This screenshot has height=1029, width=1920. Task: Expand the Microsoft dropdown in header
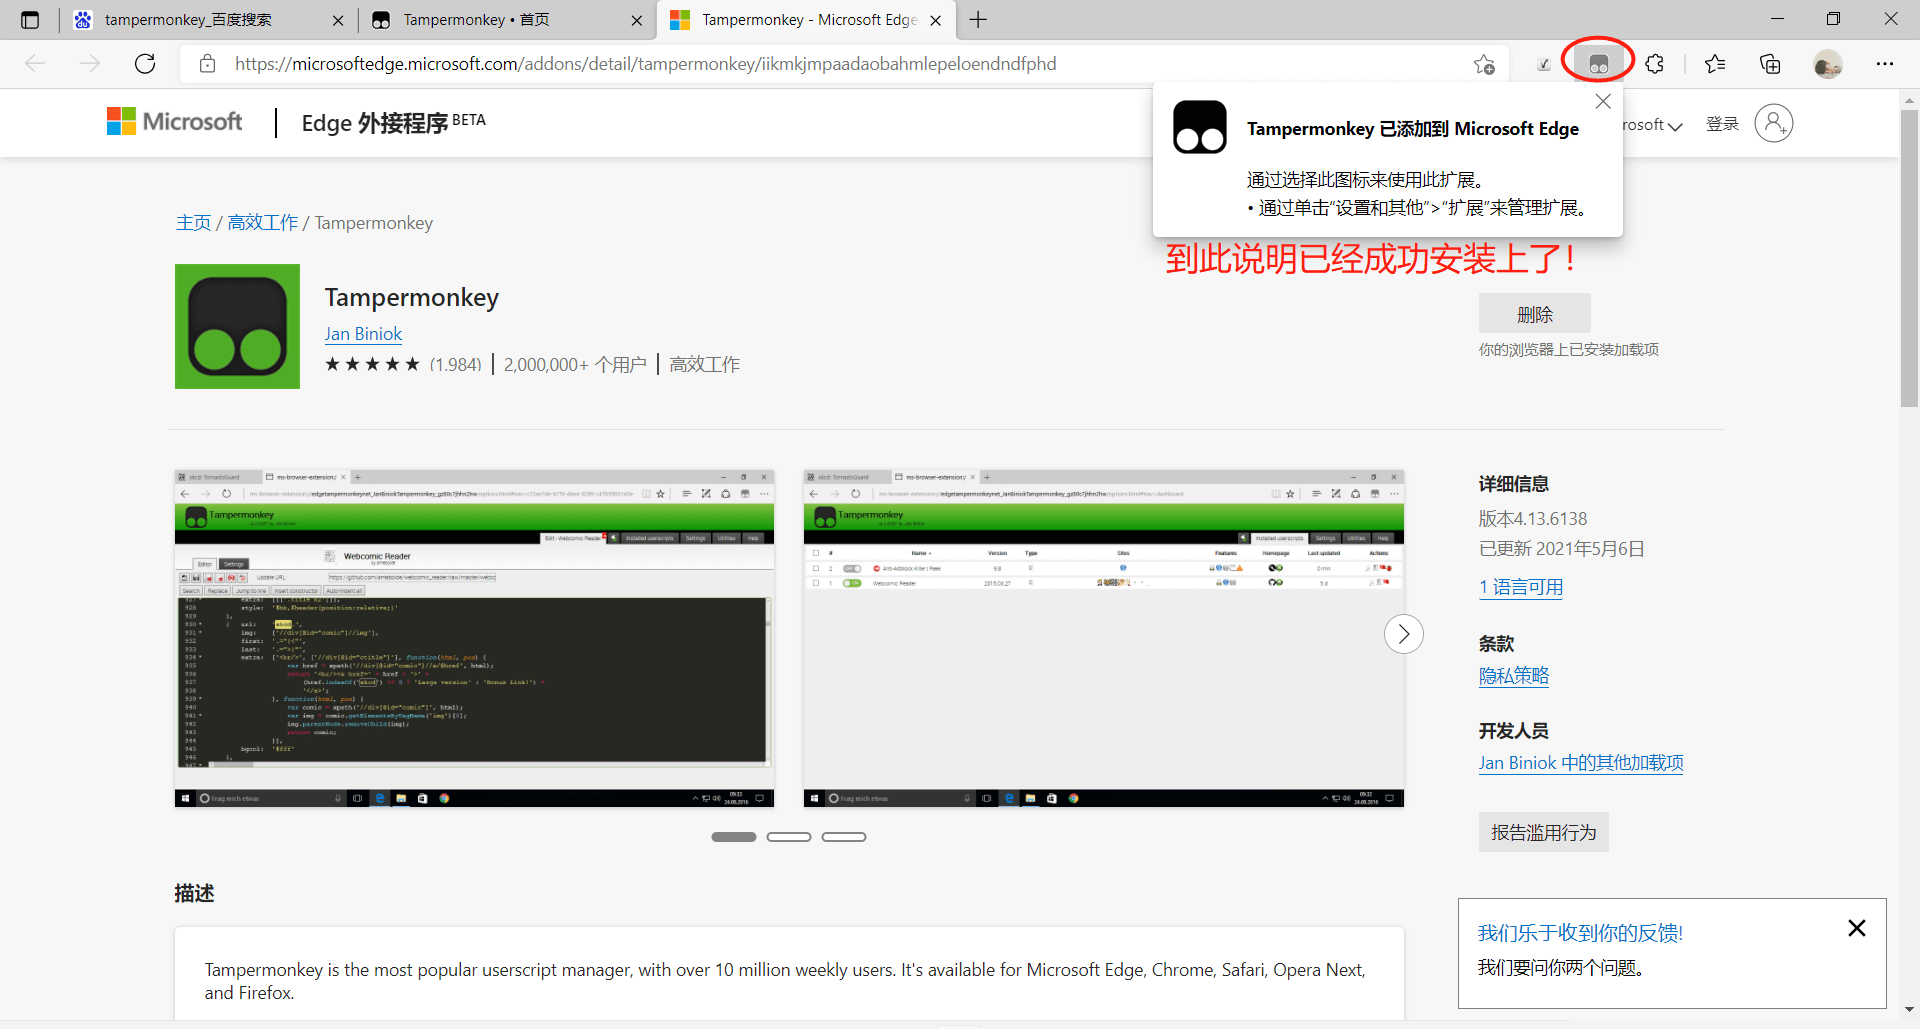tap(1652, 125)
